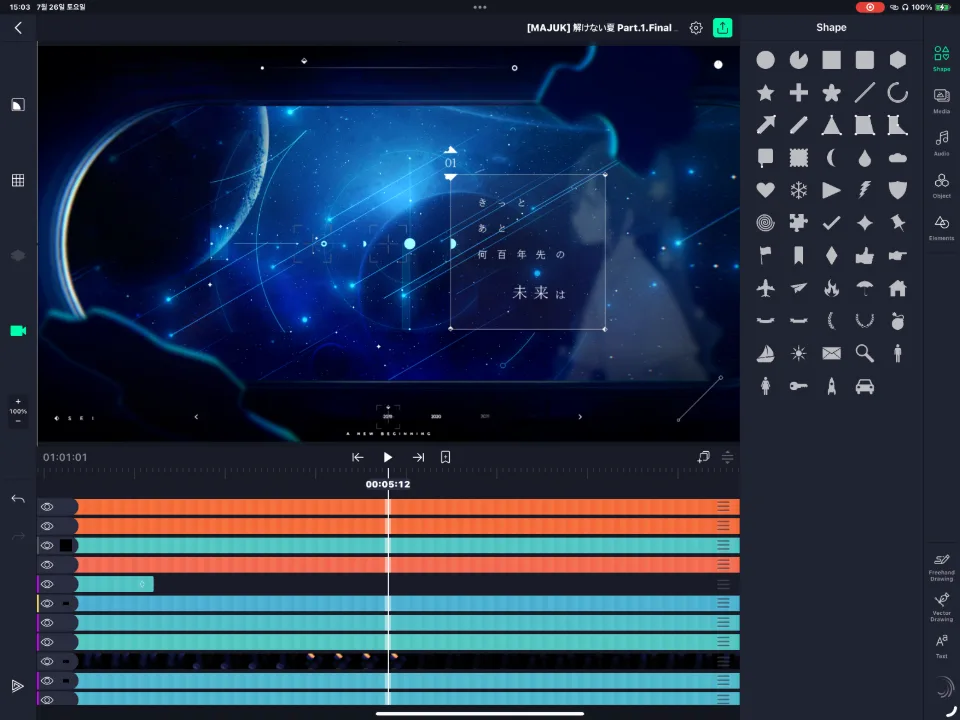Toggle the grid overlay
Screen dimensions: 960x720
point(18,180)
